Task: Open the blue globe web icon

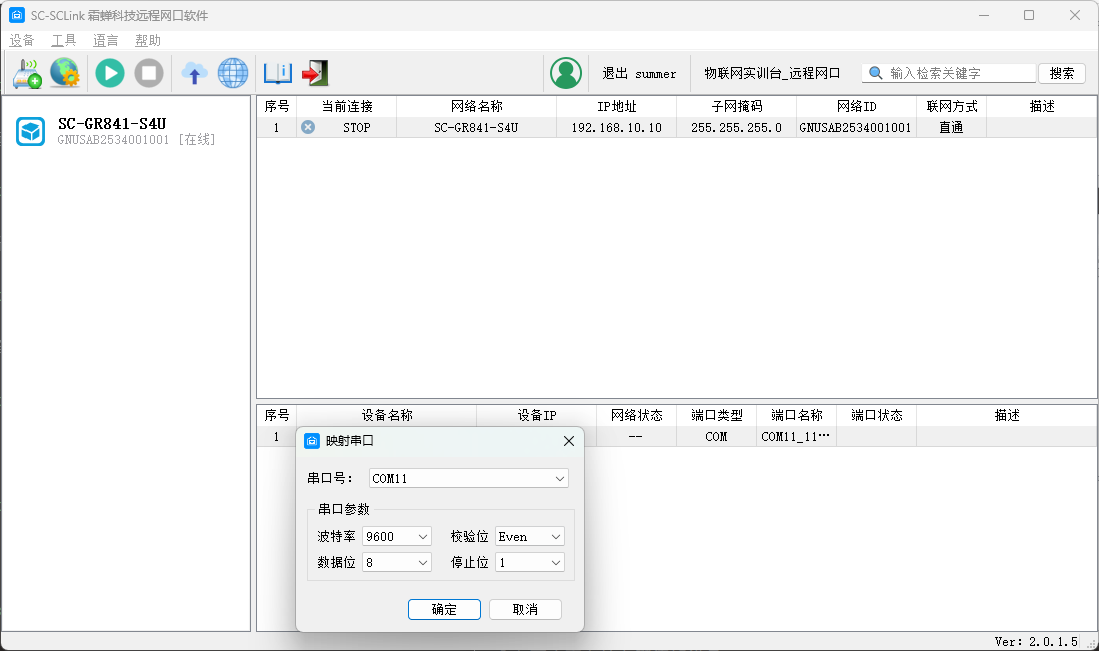Action: [233, 73]
